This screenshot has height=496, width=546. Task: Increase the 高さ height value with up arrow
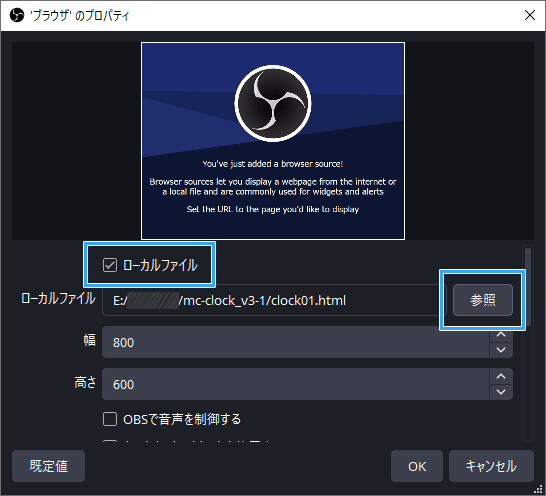(501, 376)
